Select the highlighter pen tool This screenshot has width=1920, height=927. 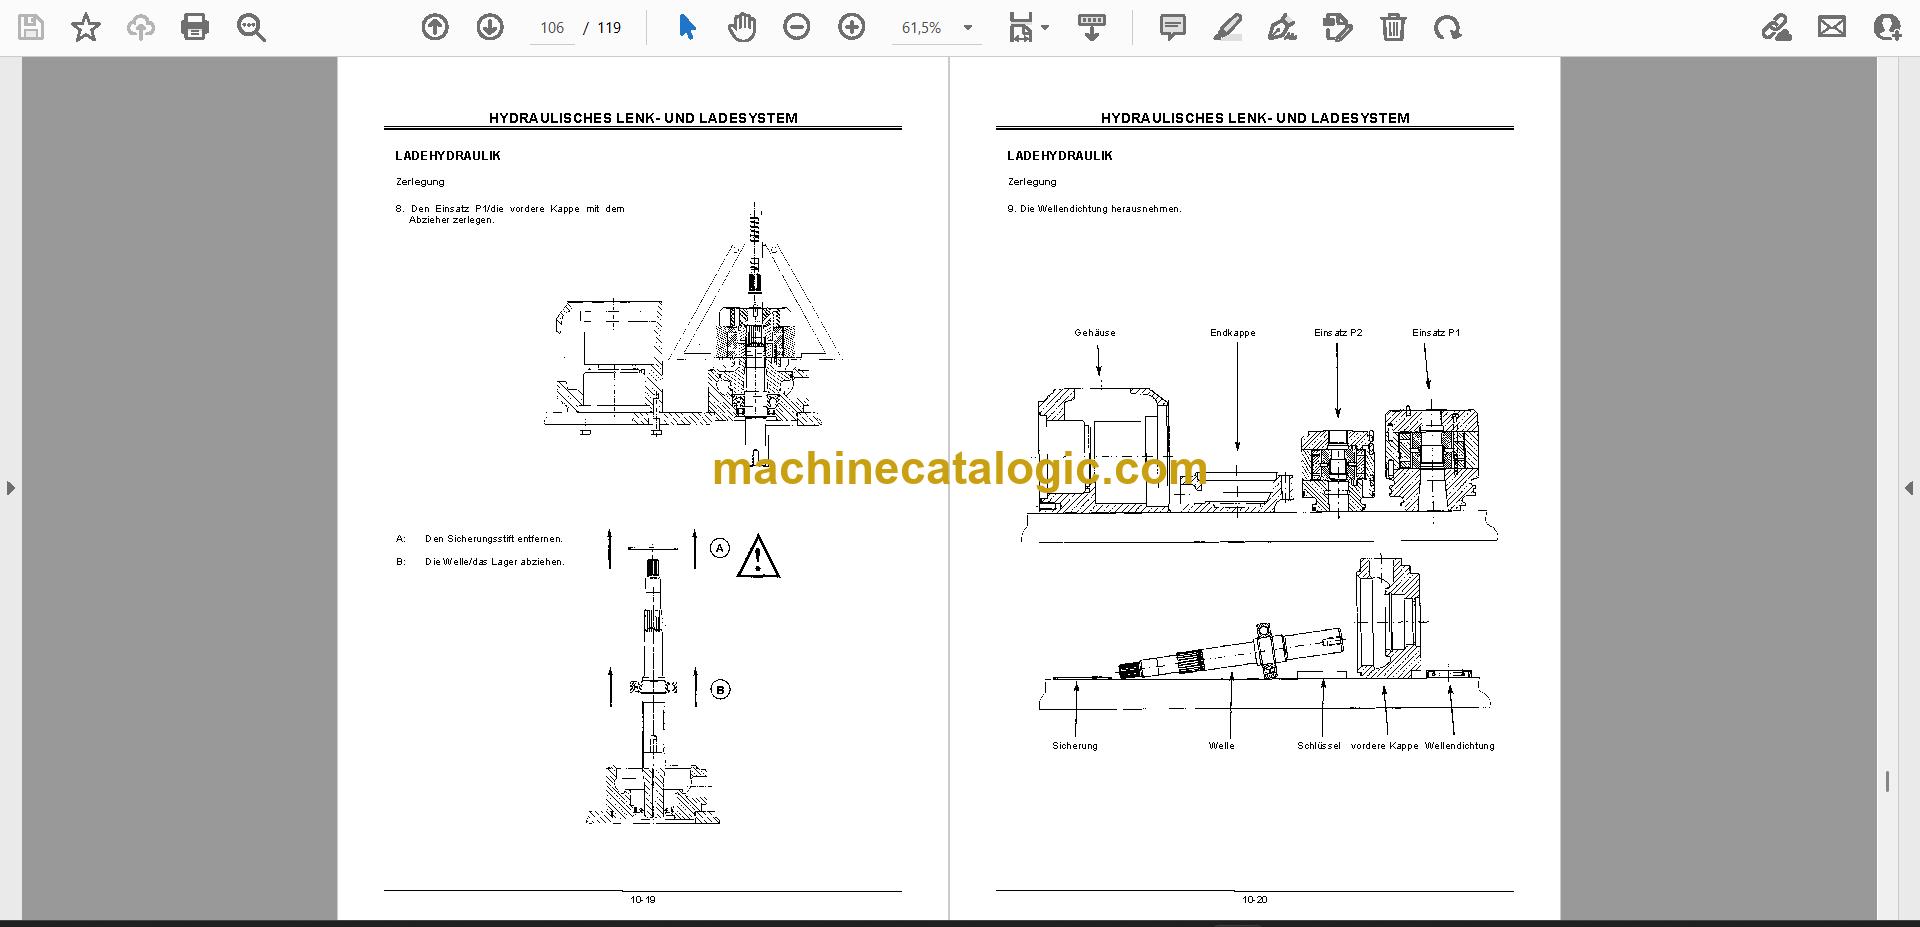(1228, 27)
